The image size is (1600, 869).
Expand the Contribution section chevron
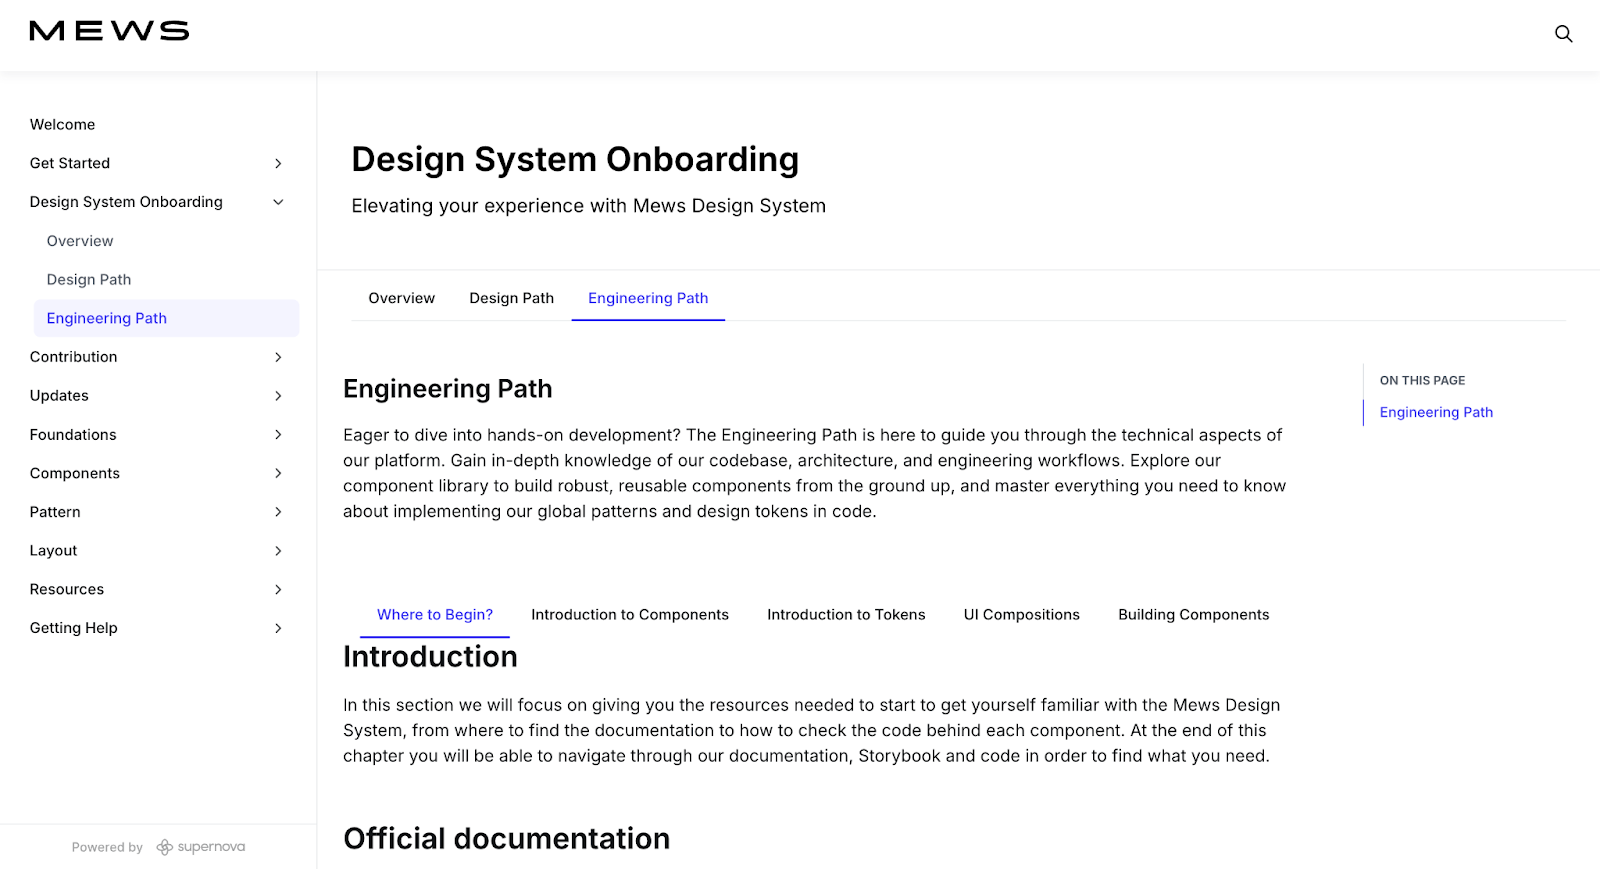tap(278, 357)
